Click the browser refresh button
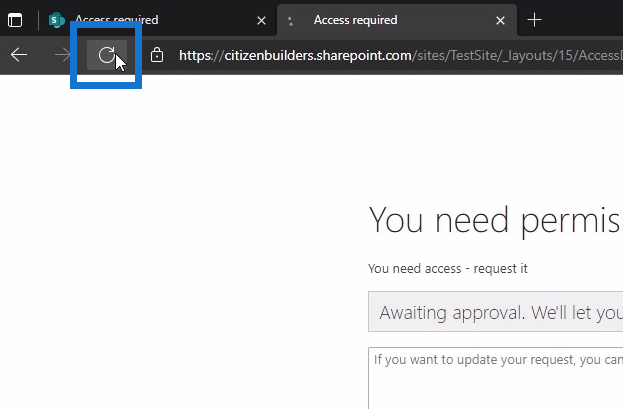623x409 pixels. tap(107, 55)
